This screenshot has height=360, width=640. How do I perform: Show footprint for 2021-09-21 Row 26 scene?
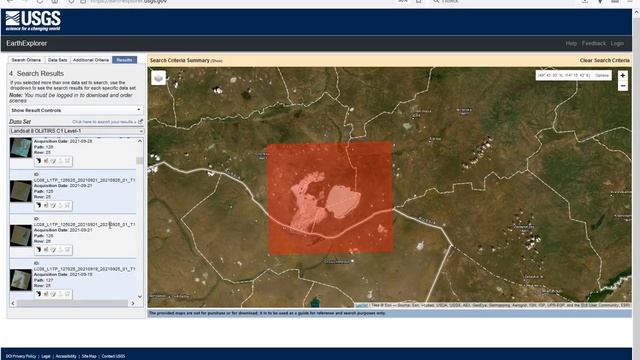pyautogui.click(x=38, y=250)
